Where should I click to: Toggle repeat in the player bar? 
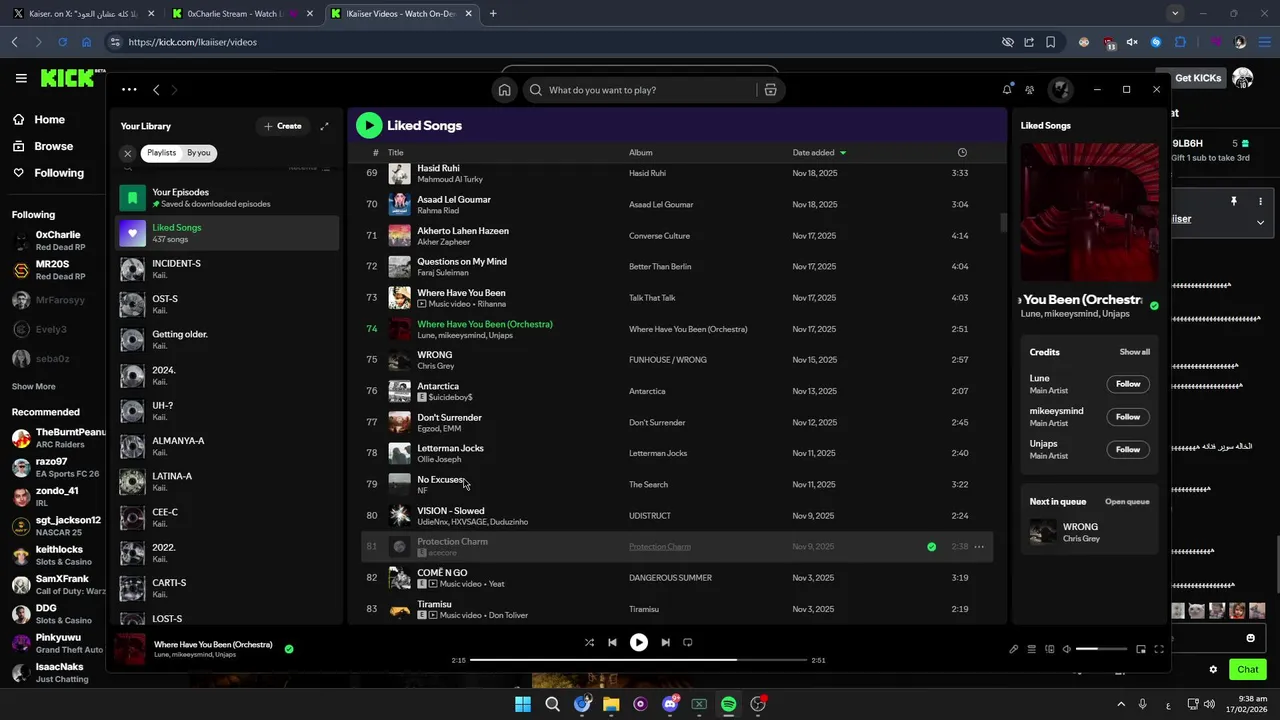[x=688, y=642]
